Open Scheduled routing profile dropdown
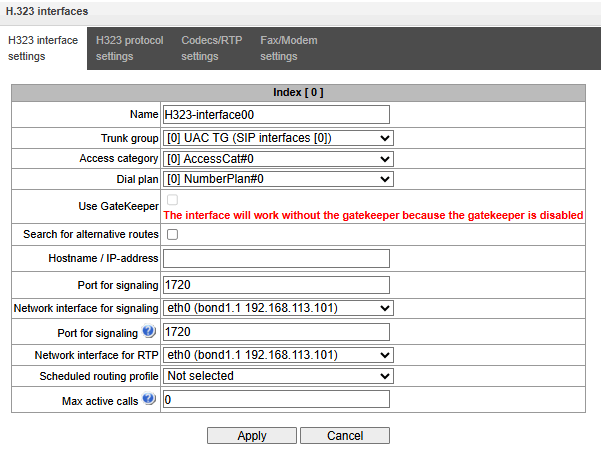601x460 pixels. [x=278, y=376]
